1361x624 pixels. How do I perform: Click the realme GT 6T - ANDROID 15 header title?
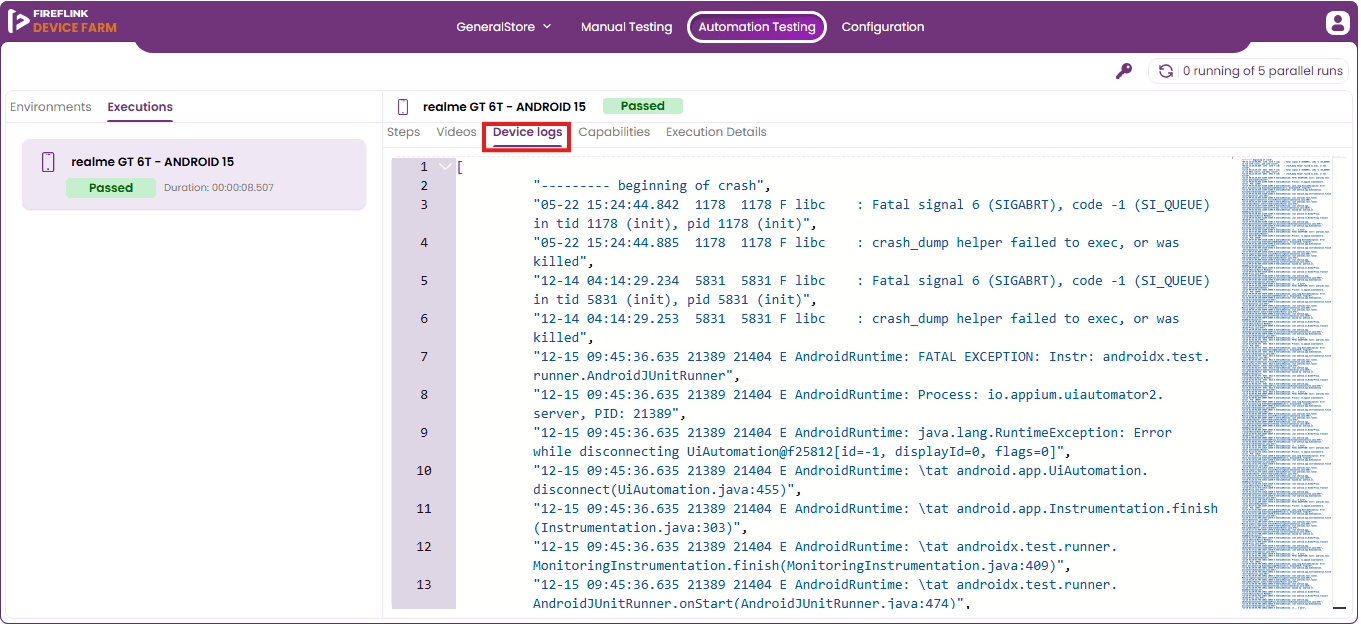pyautogui.click(x=504, y=107)
